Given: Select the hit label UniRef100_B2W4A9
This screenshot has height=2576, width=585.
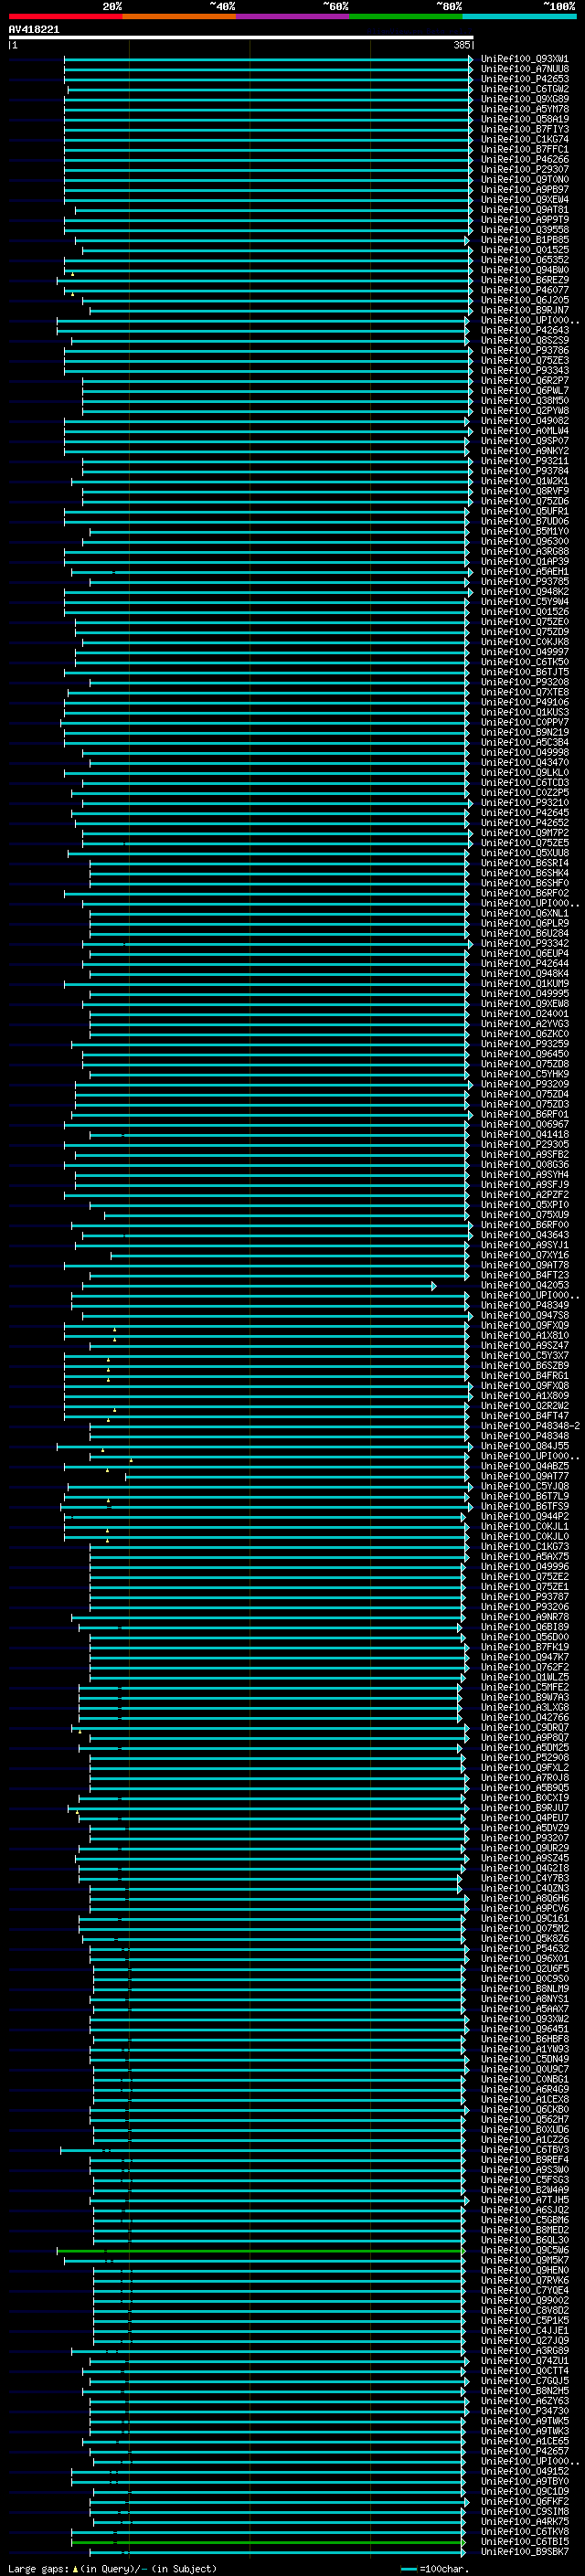Looking at the screenshot, I should click(x=525, y=2189).
